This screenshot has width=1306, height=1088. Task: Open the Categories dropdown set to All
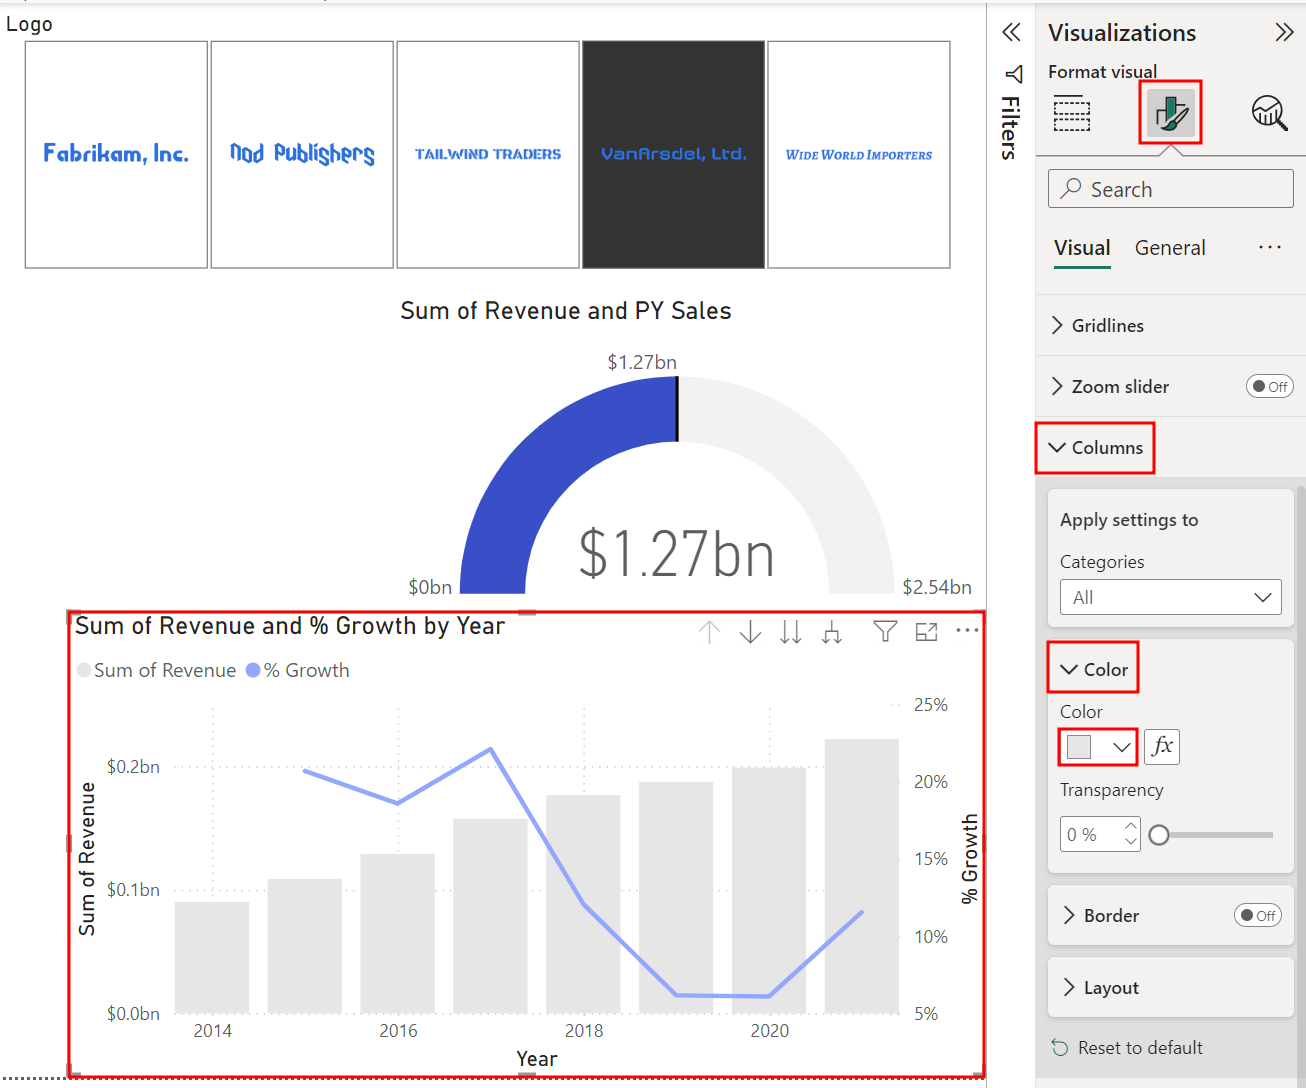1170,597
